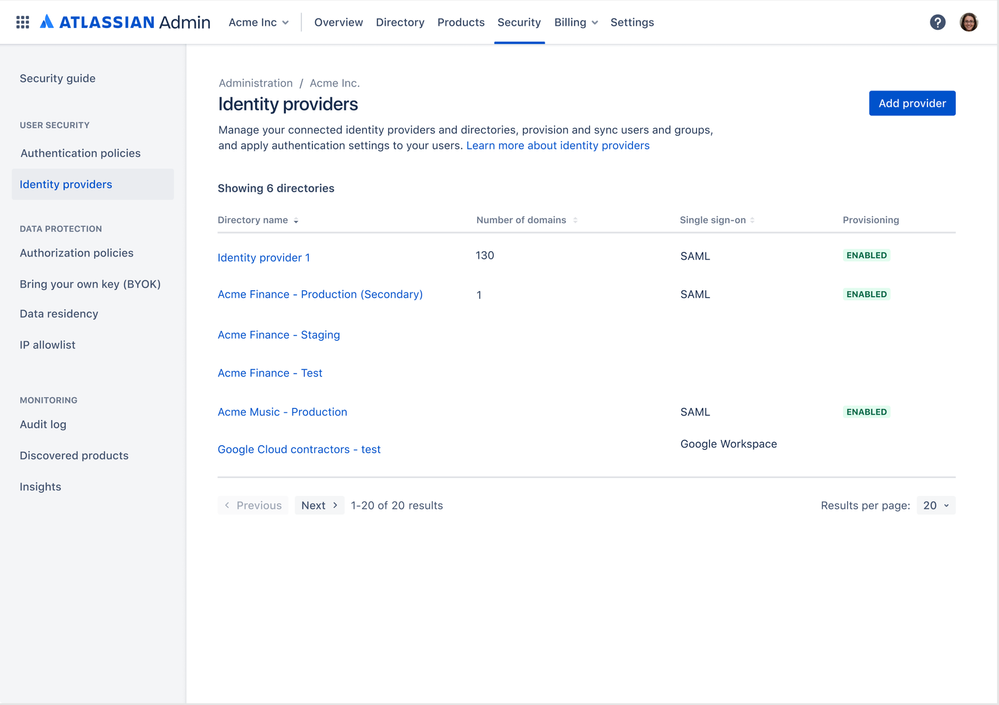The image size is (999, 705).
Task: Open Audit log in the sidebar
Action: point(43,425)
